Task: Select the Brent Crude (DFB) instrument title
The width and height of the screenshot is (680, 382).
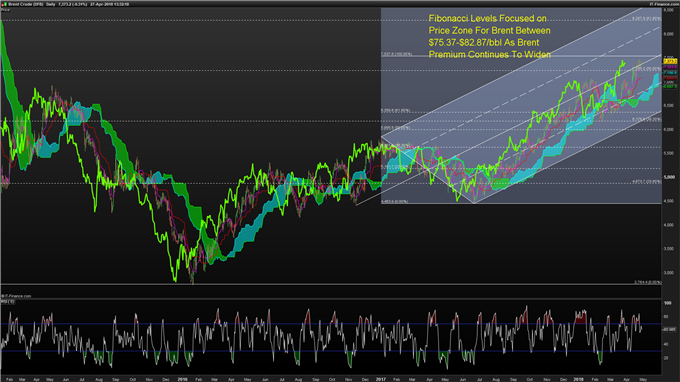Action: [26, 4]
